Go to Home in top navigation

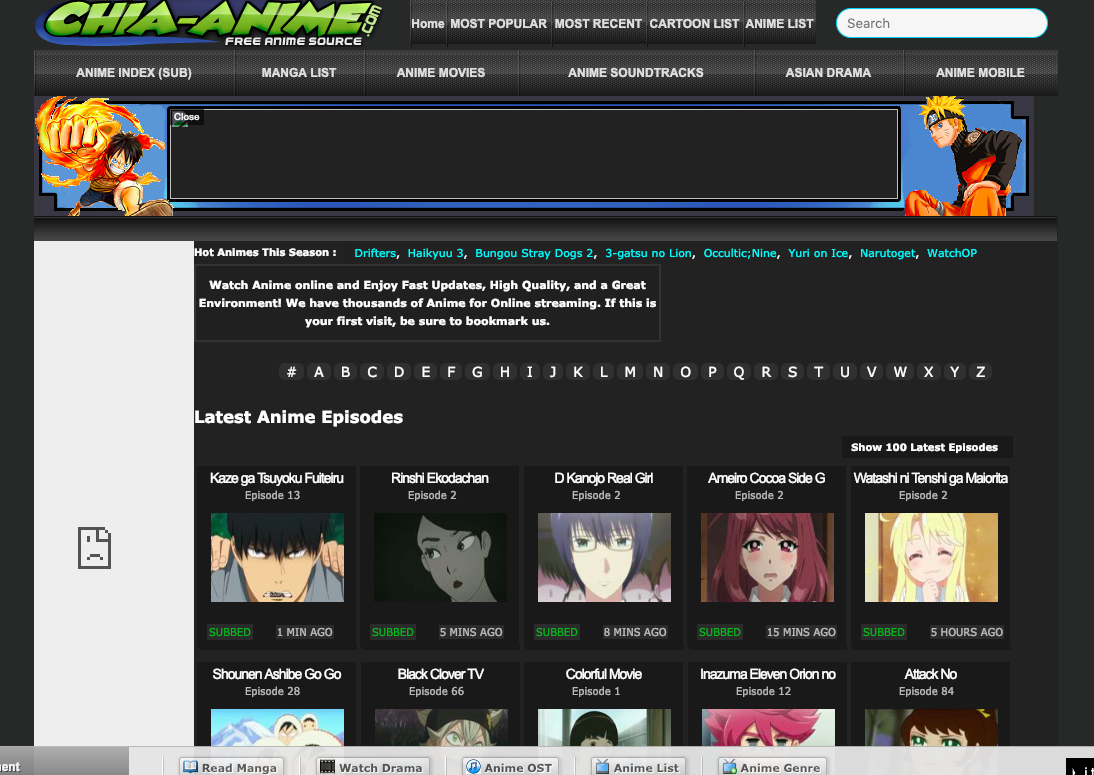(x=428, y=24)
